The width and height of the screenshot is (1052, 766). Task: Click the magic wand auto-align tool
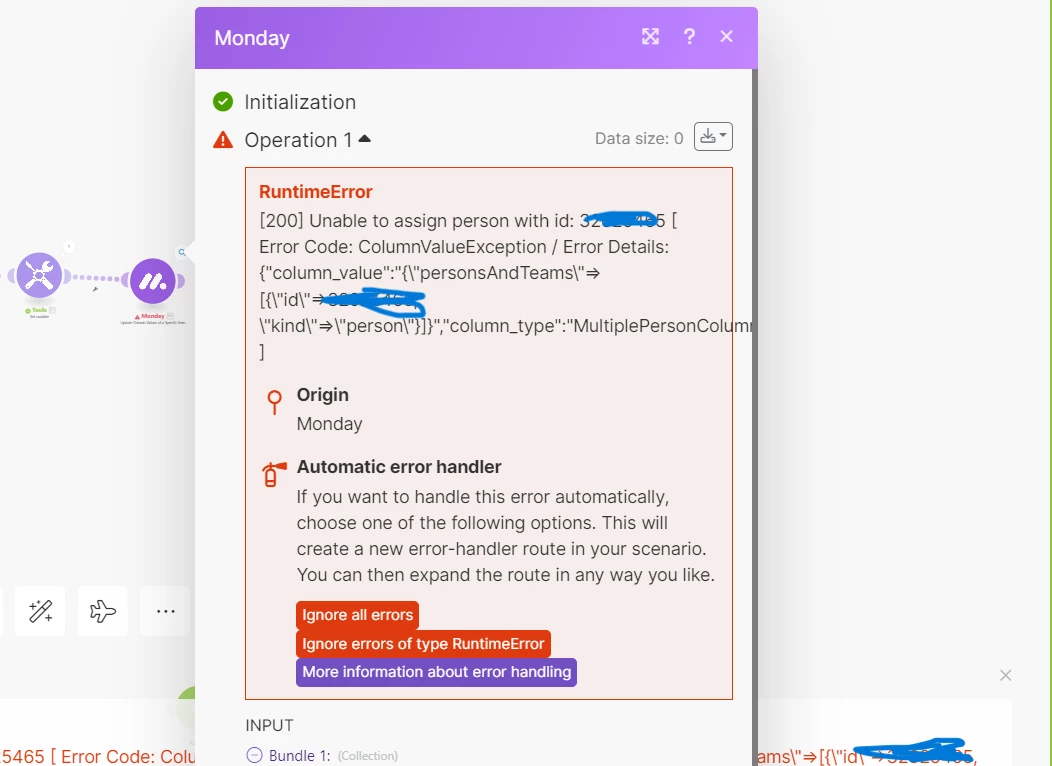[40, 611]
